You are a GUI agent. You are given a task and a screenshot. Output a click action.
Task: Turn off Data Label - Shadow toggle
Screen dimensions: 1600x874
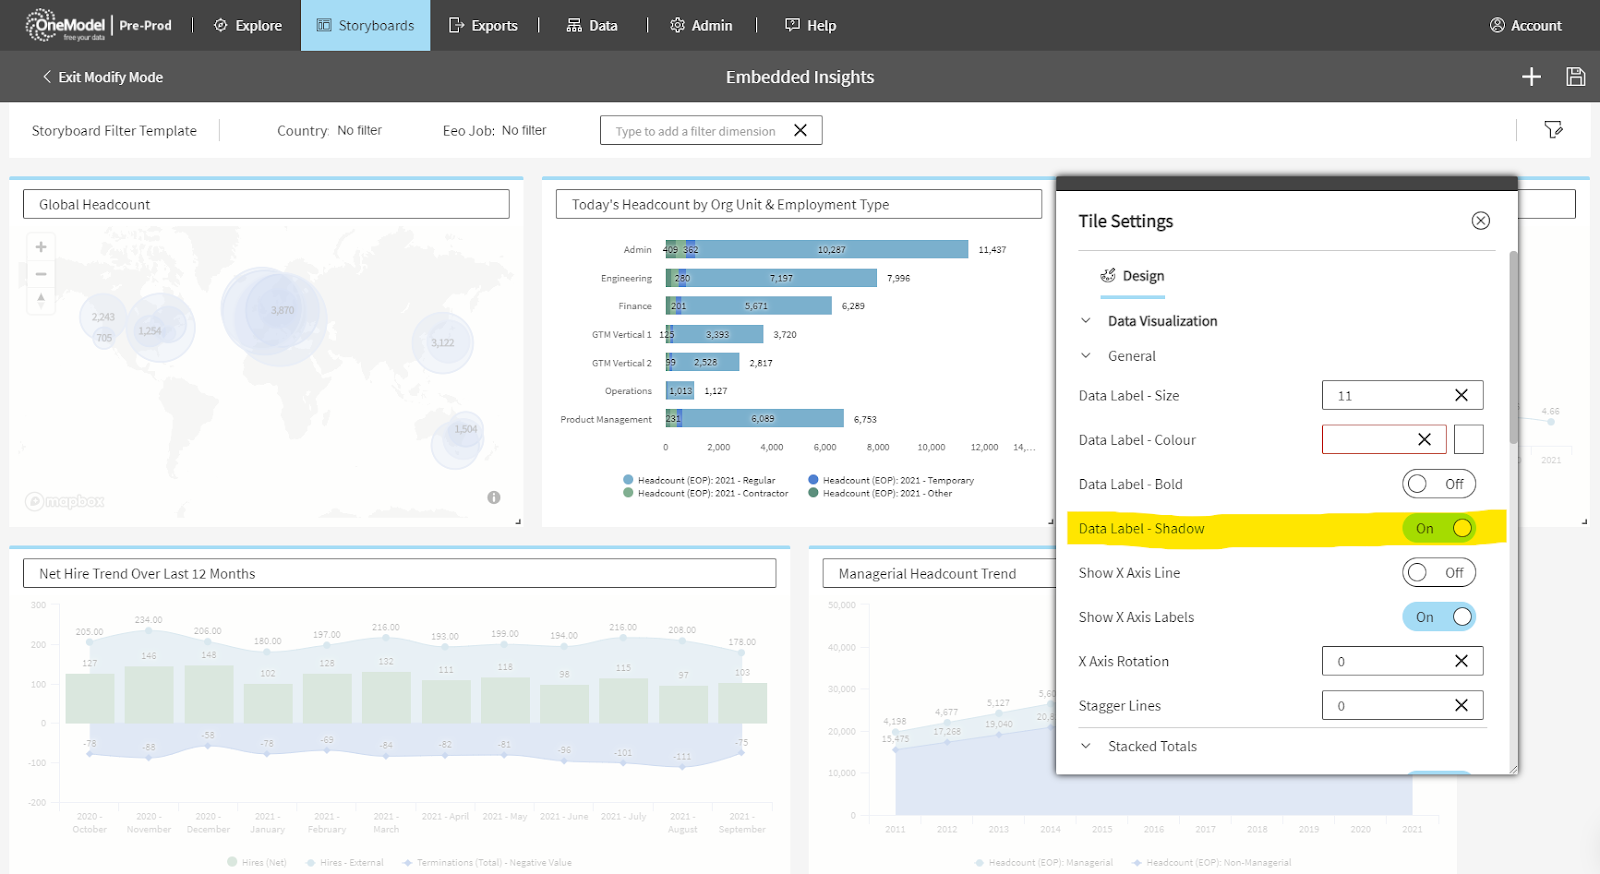[1438, 528]
